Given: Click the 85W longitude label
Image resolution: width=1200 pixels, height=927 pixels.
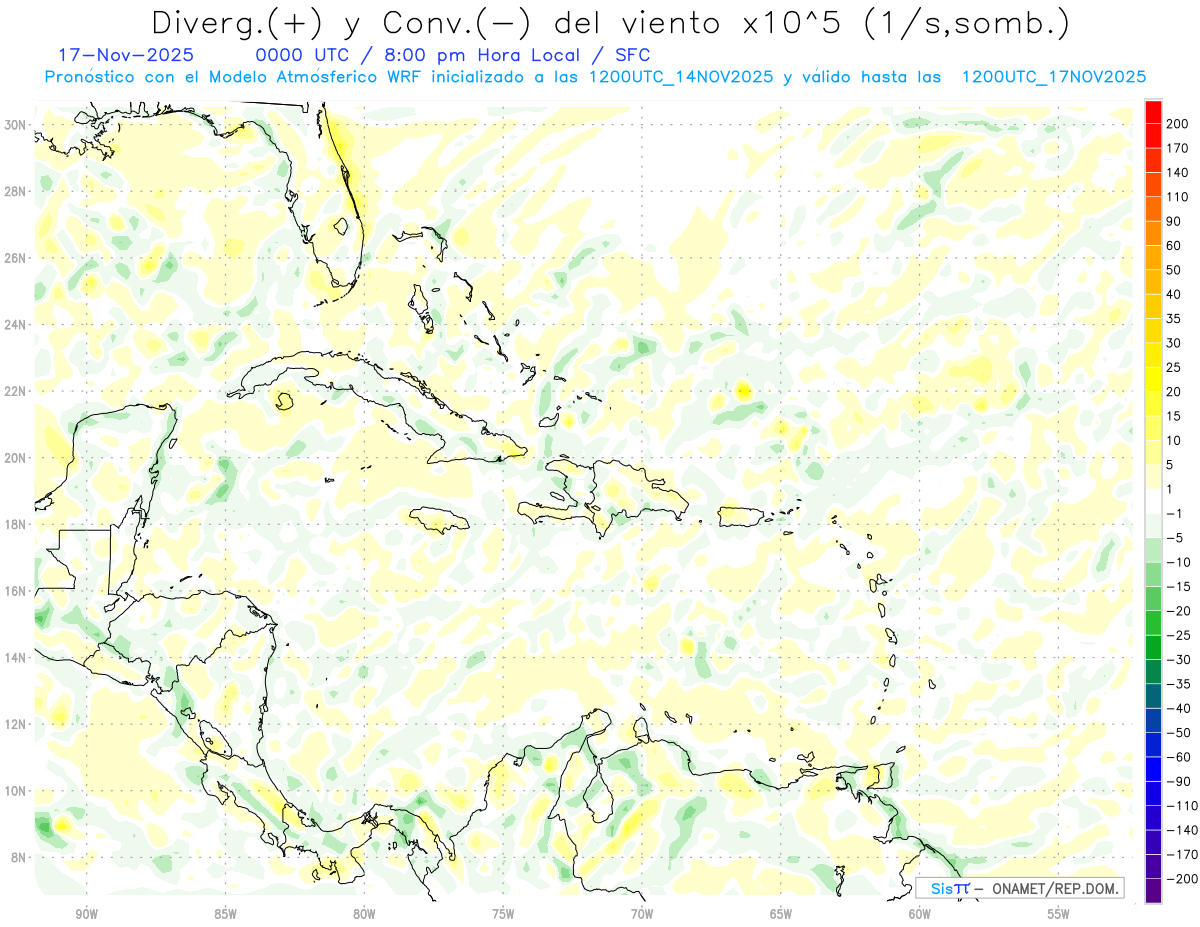Looking at the screenshot, I should pyautogui.click(x=225, y=914).
